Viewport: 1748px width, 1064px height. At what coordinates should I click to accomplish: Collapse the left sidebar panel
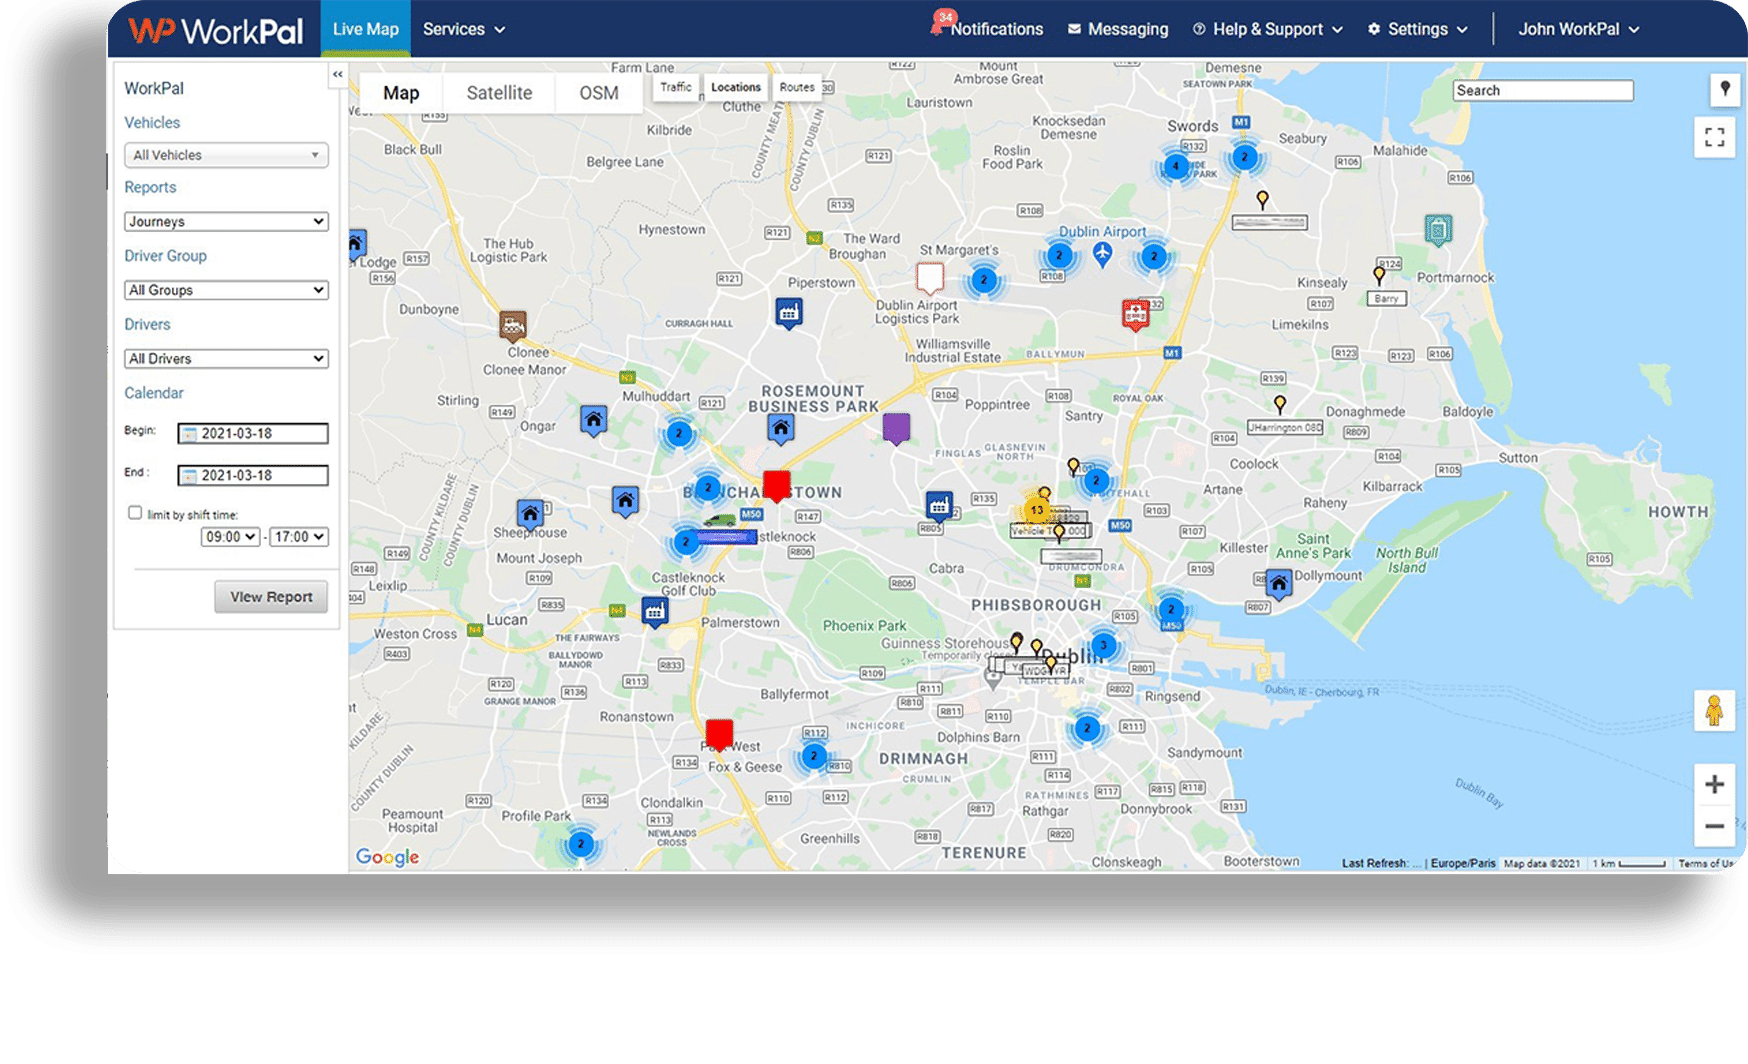point(337,75)
